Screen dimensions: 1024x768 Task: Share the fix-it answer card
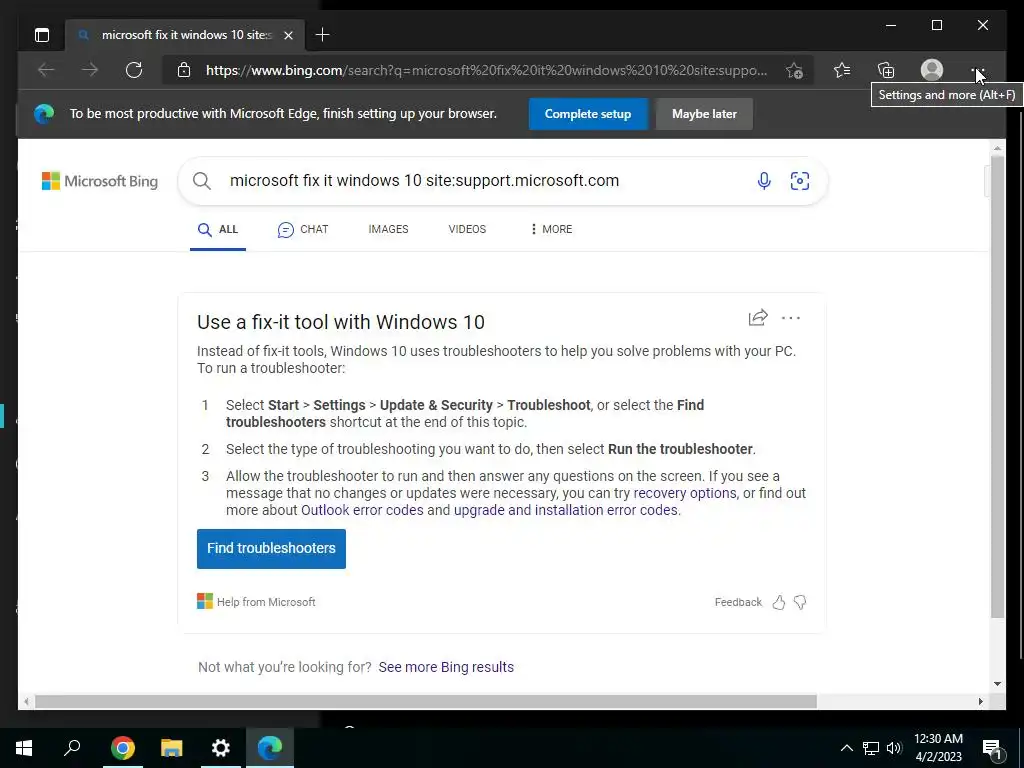758,318
